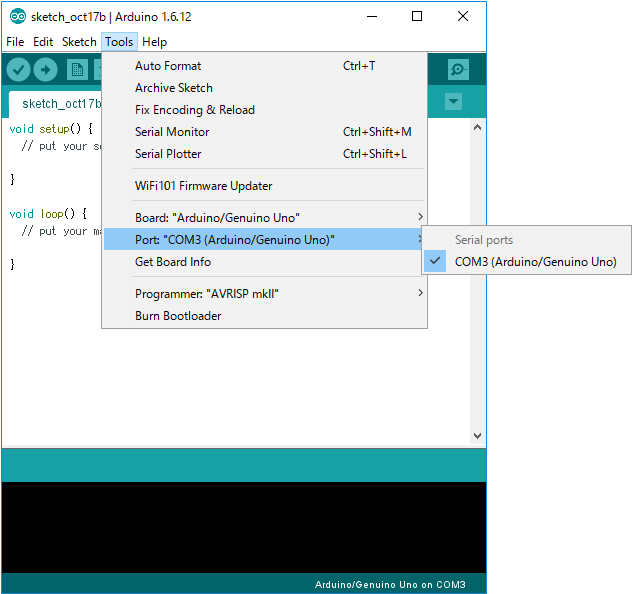
Task: Open WiFi101 Firmware Updater
Action: coord(264,186)
